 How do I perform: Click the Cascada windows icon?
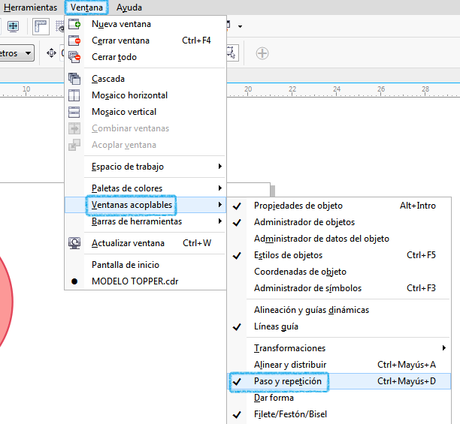pyautogui.click(x=74, y=79)
